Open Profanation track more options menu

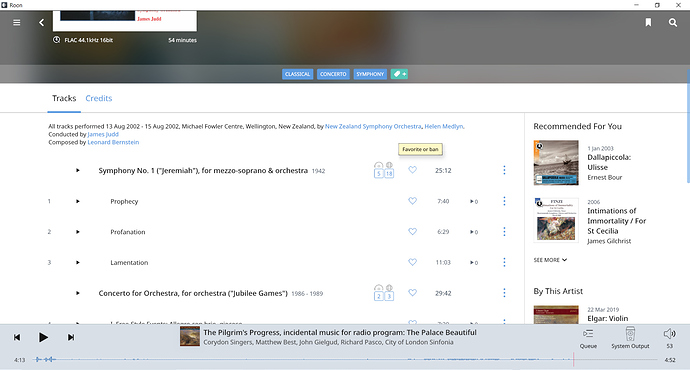(504, 232)
